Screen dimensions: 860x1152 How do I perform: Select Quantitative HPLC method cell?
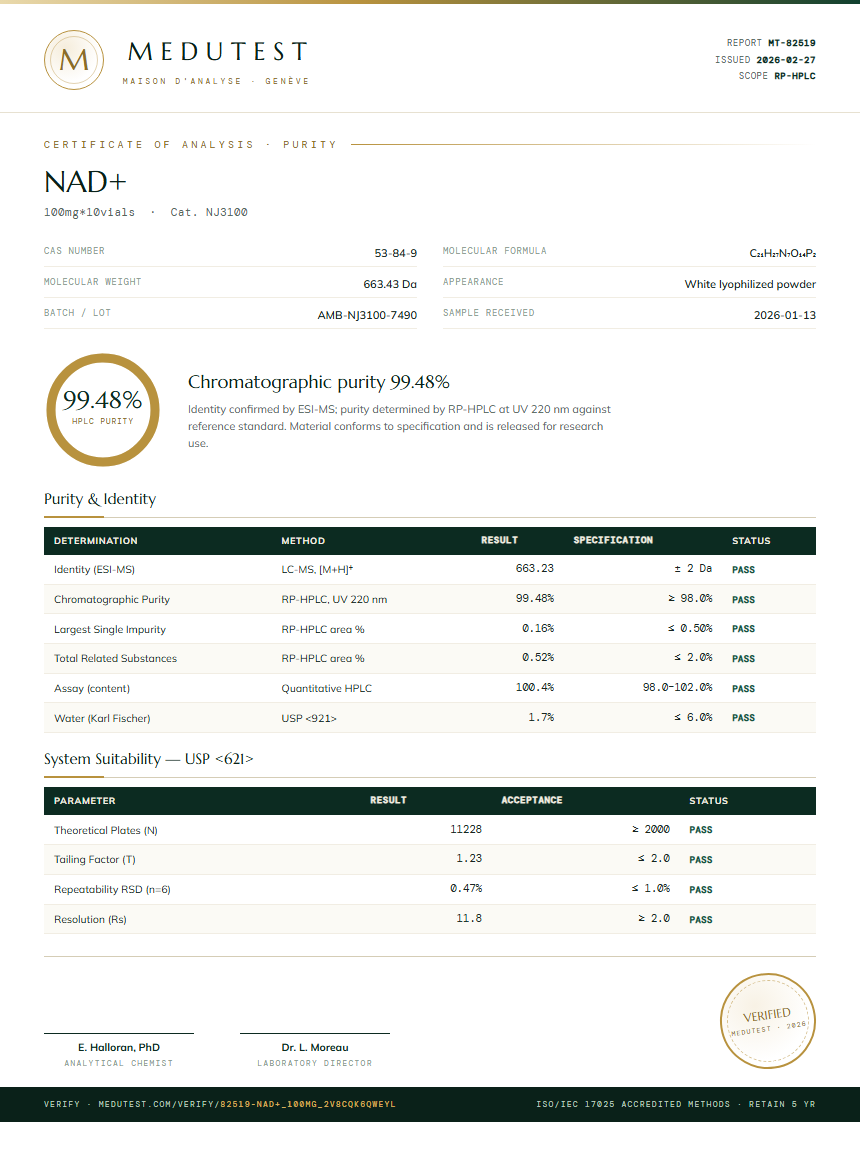click(x=327, y=688)
